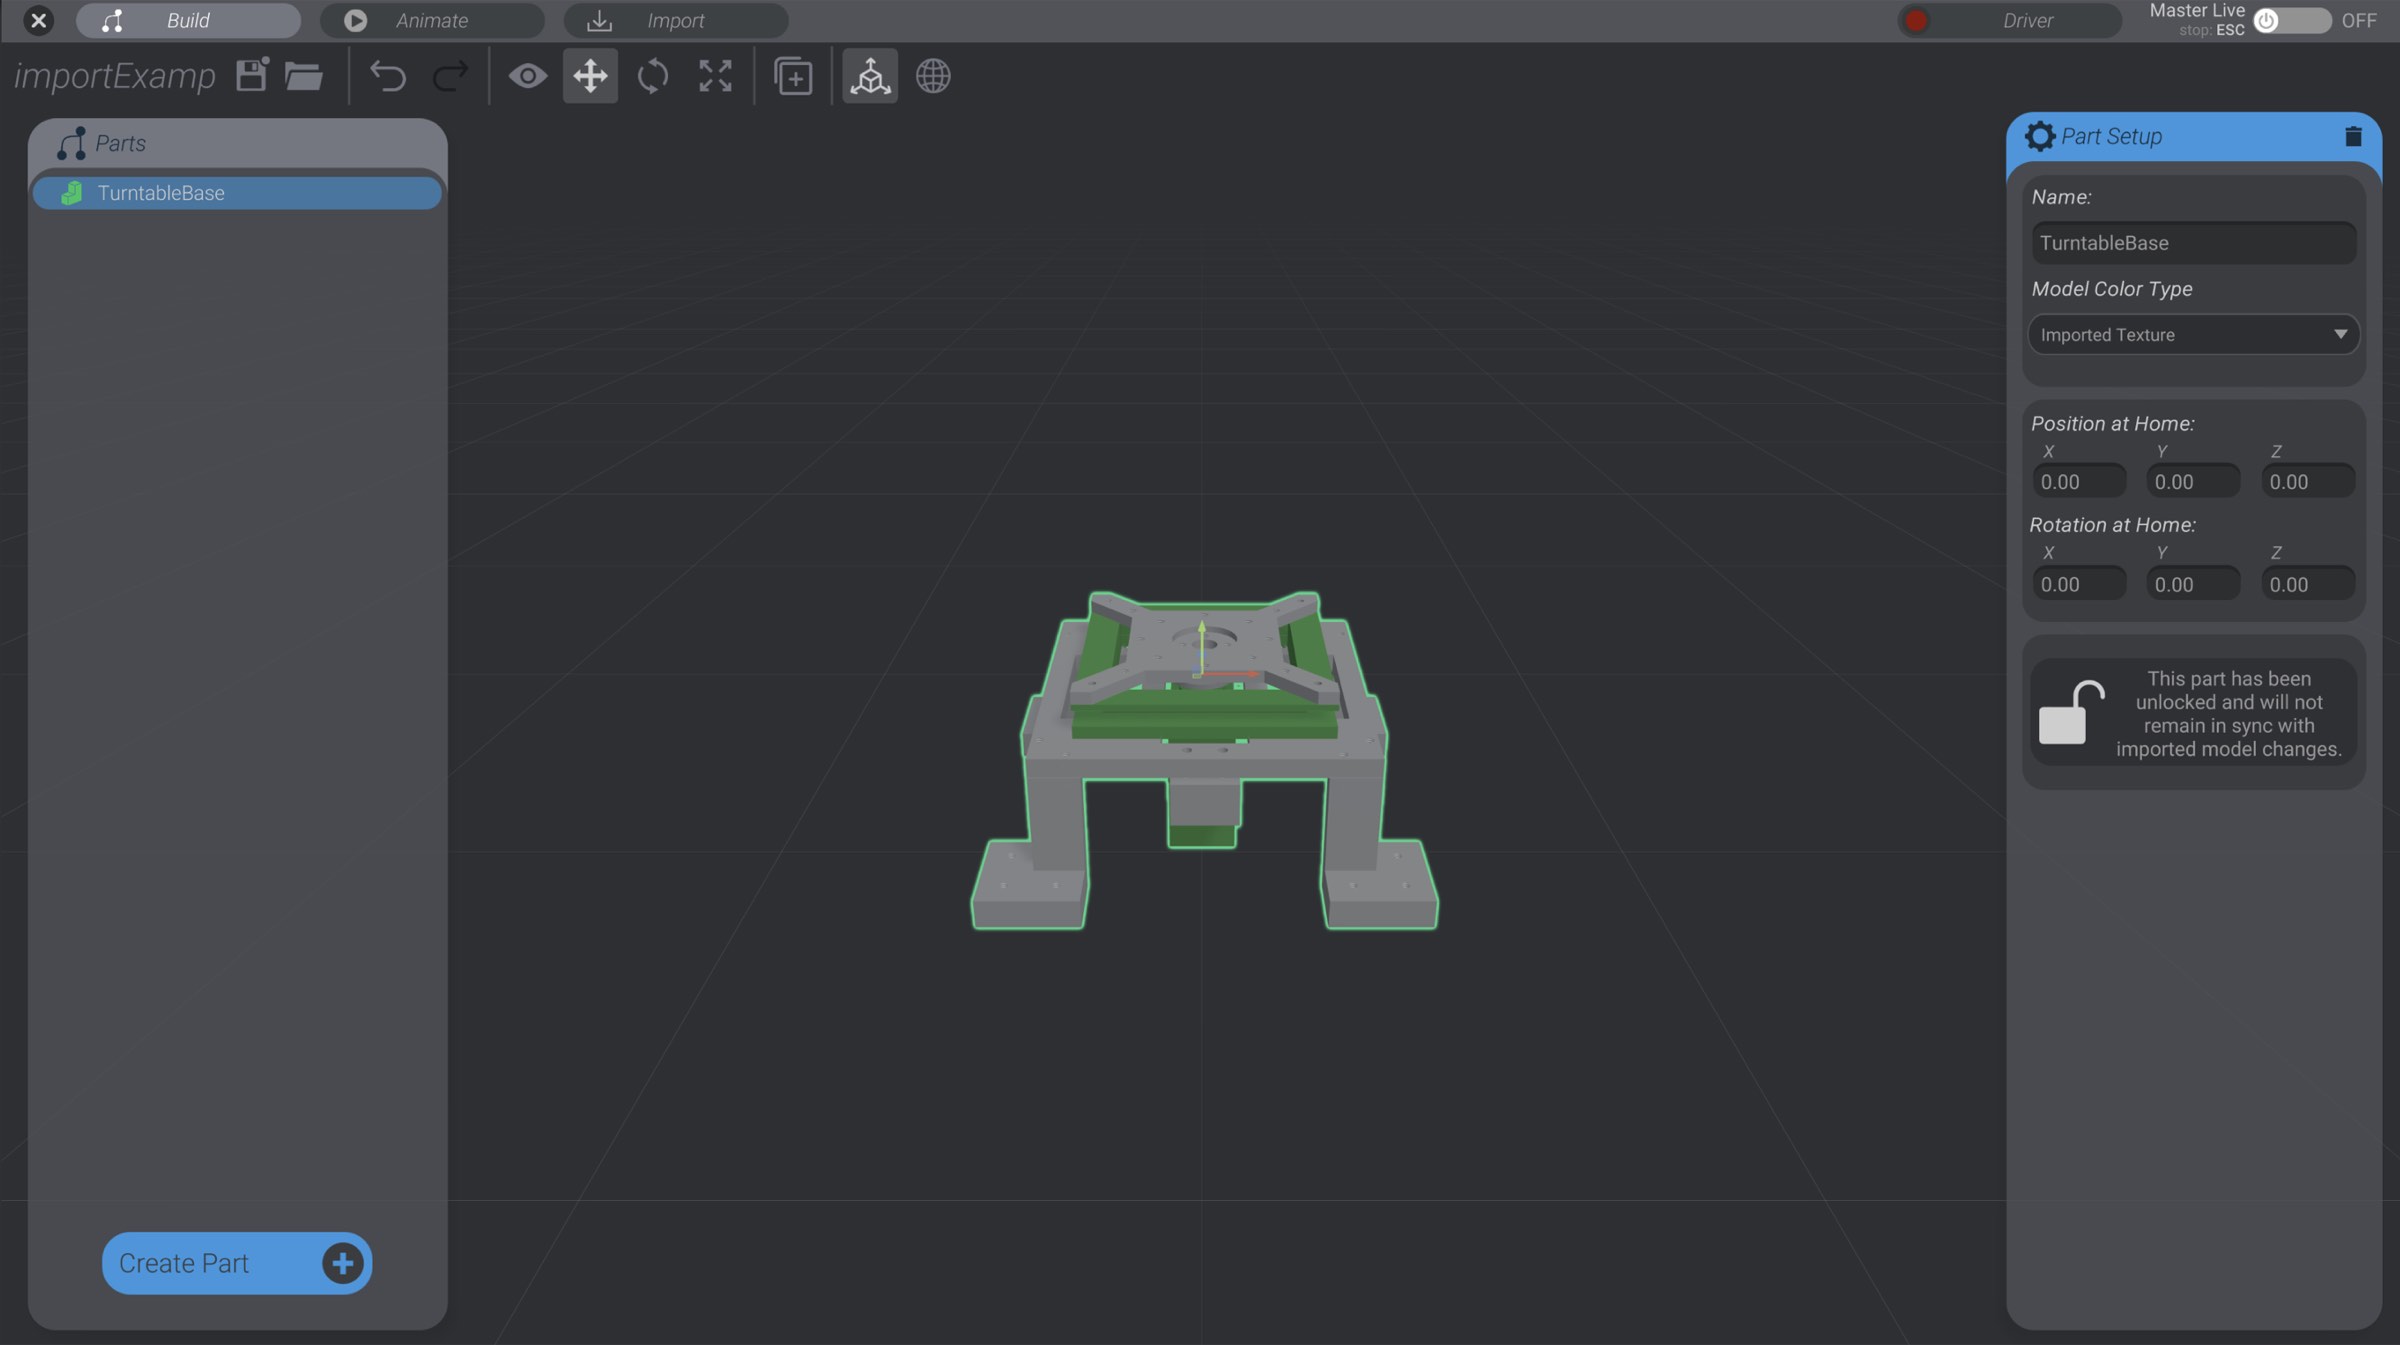The height and width of the screenshot is (1345, 2400).
Task: Click the Create Part button
Action: pos(236,1263)
